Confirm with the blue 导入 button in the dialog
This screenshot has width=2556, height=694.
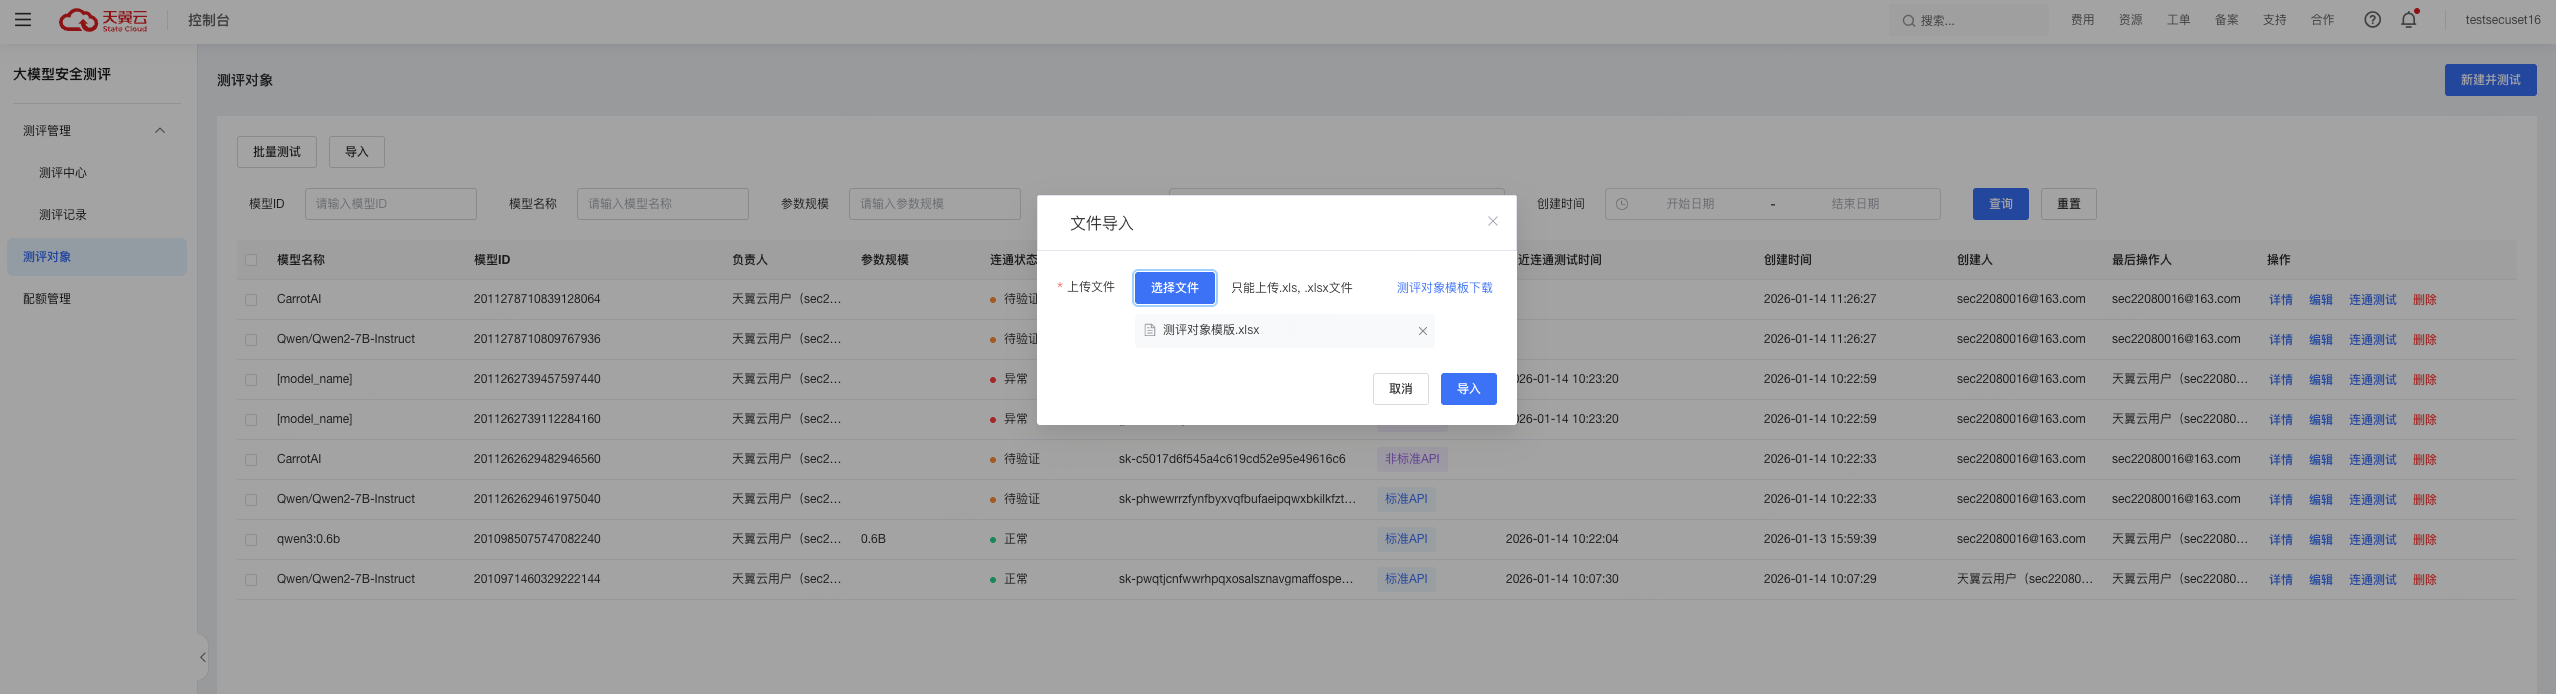click(x=1468, y=389)
